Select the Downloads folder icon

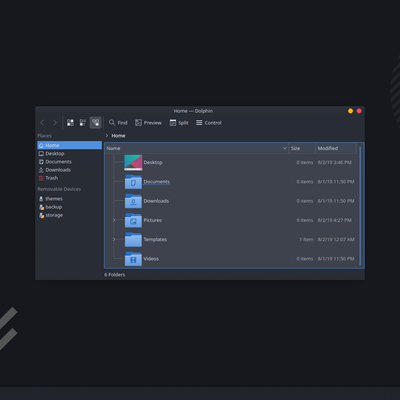pos(133,201)
